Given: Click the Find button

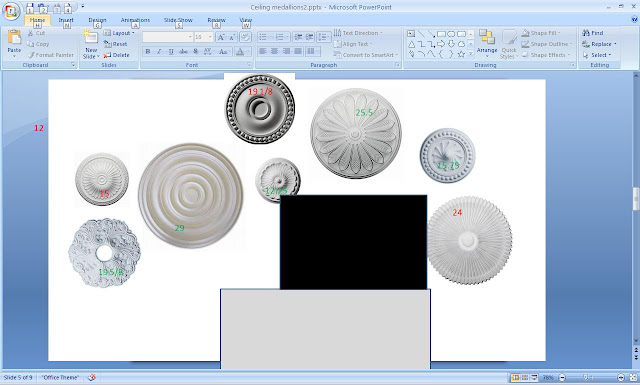Looking at the screenshot, I should point(593,33).
